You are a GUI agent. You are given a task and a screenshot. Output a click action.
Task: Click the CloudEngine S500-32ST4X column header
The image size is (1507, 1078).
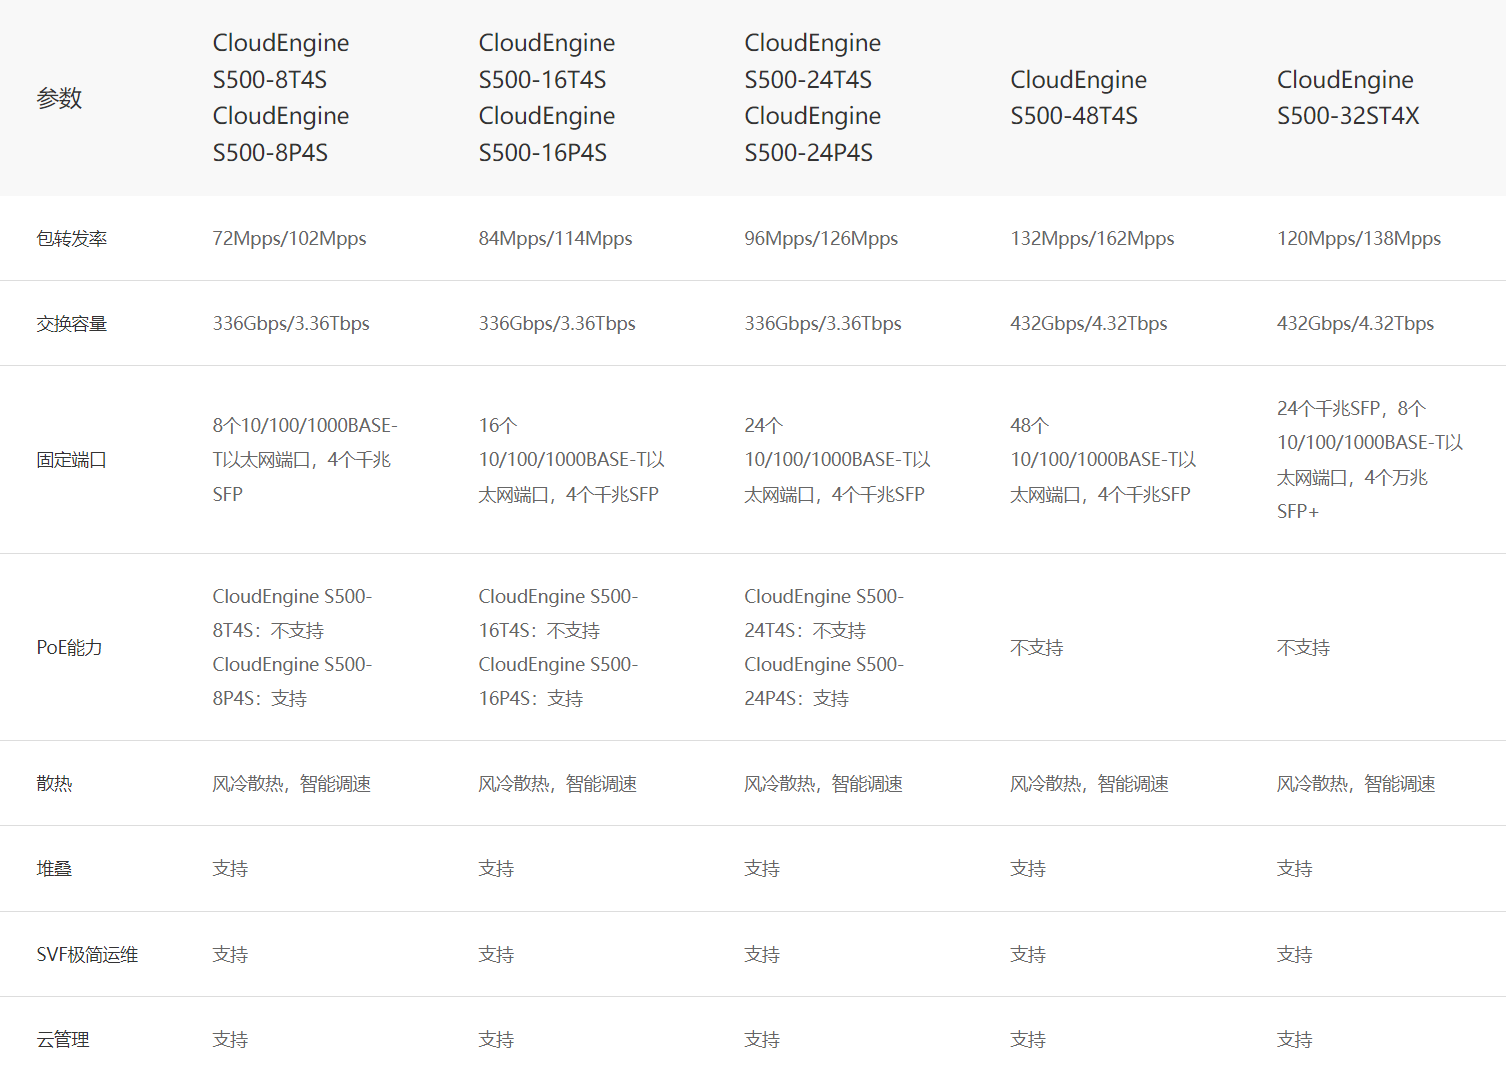point(1346,98)
